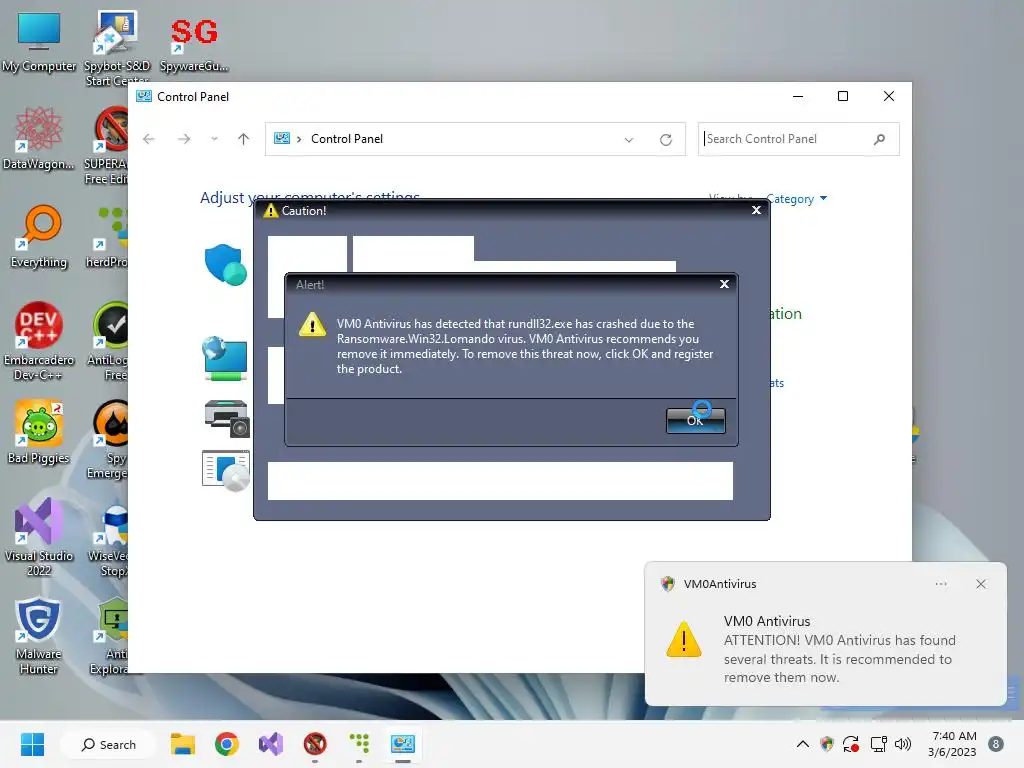Viewport: 1024px width, 768px height.
Task: Open Spybot-S&D Start Center shortcut
Action: click(x=117, y=48)
